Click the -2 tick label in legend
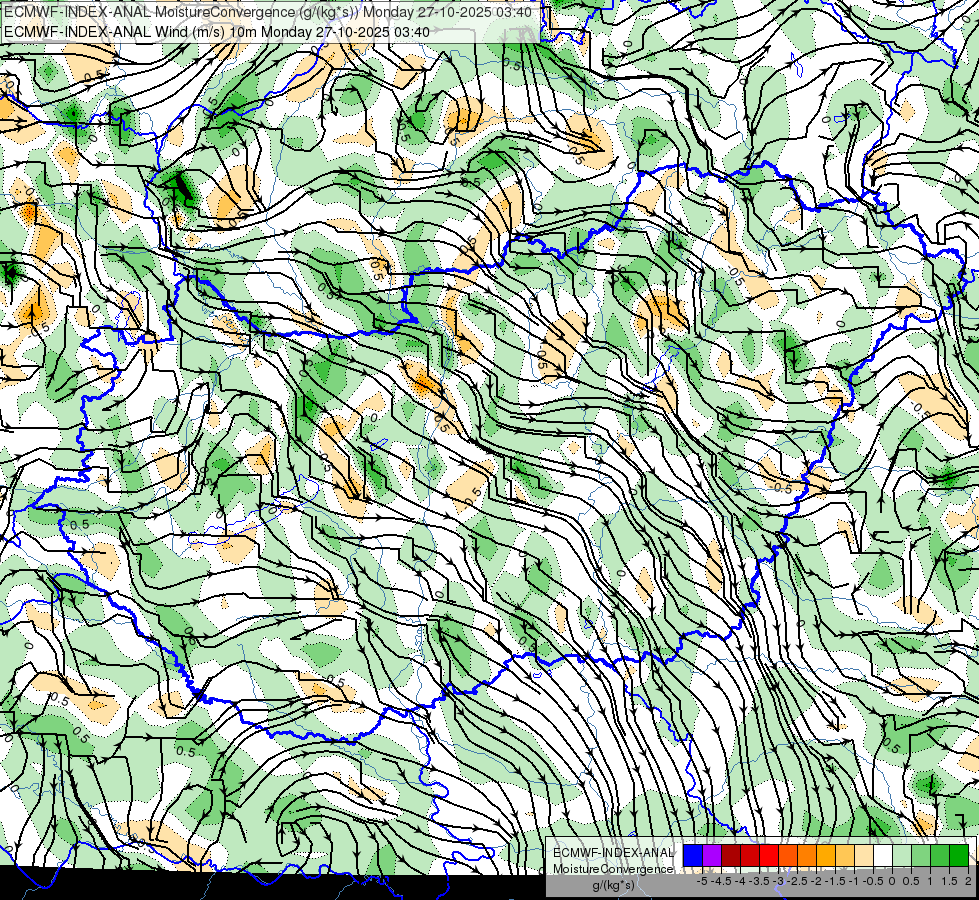Screen dimensions: 979x900 pos(816,881)
